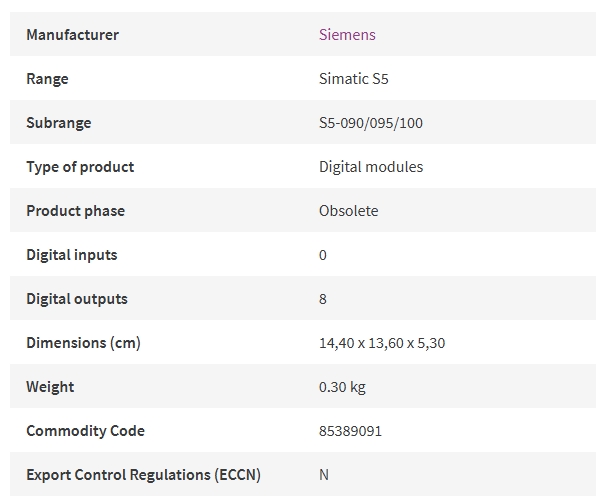Select the Digital modules value text
The image size is (606, 504).
coord(371,167)
